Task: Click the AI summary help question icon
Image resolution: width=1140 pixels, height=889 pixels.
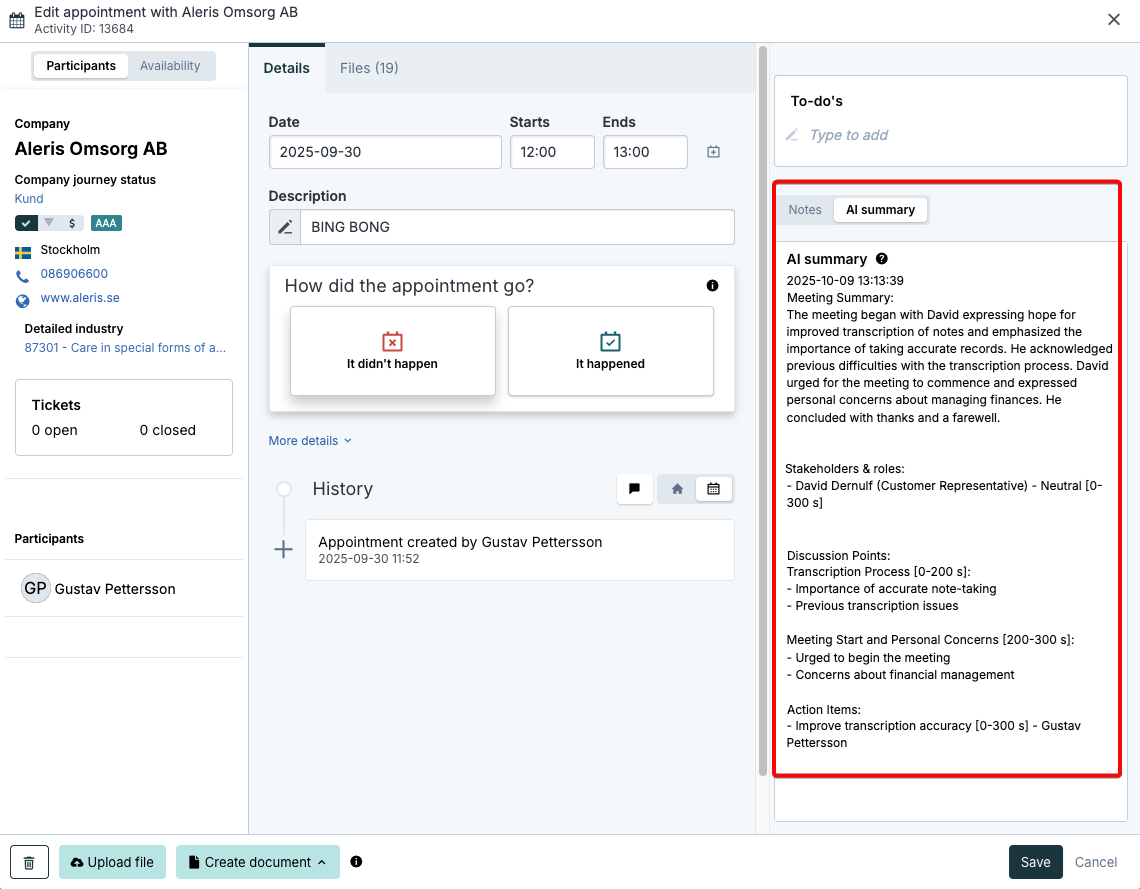Action: [882, 259]
